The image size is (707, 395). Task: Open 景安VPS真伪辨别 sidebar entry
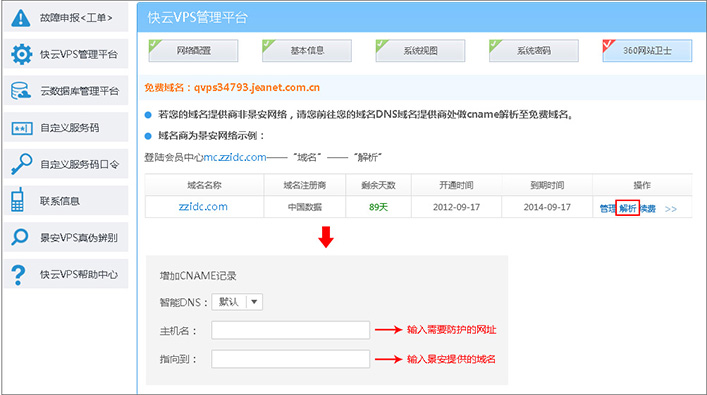66,237
